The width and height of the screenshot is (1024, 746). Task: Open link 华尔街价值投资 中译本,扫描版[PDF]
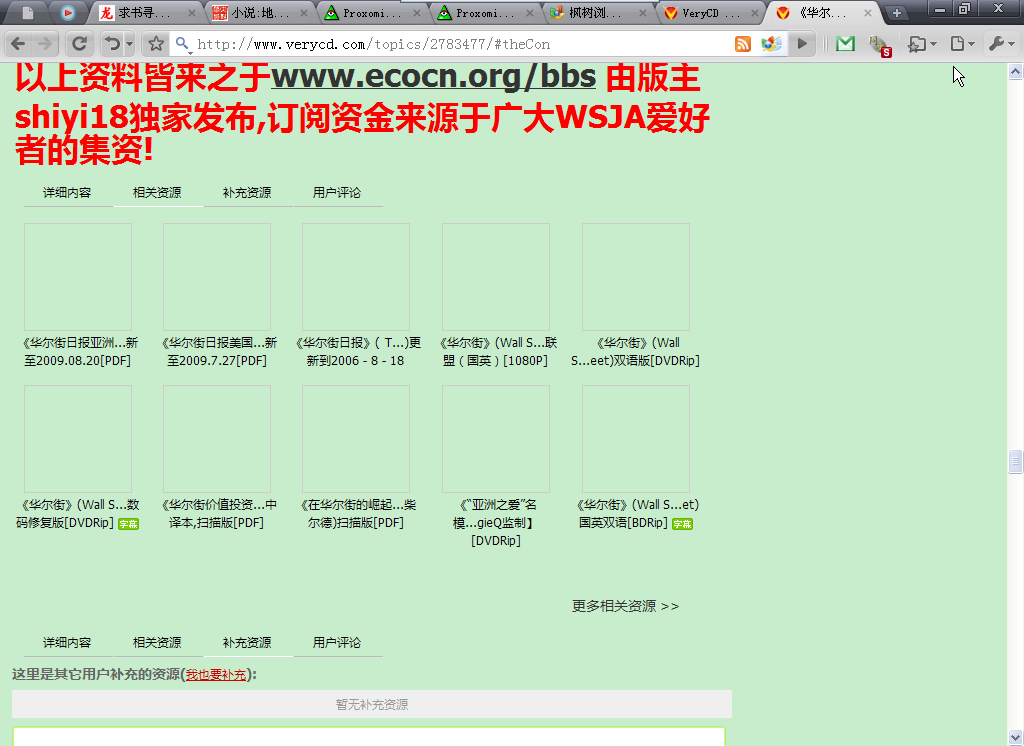pyautogui.click(x=217, y=513)
